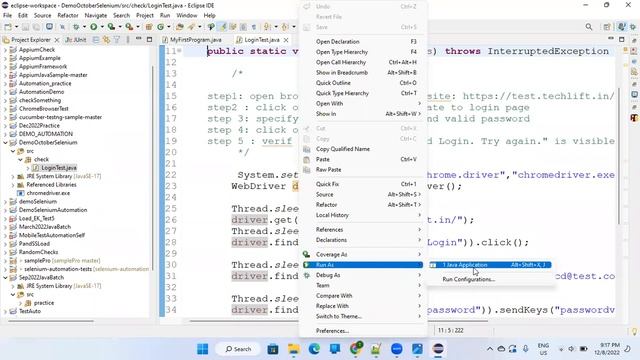This screenshot has width=640, height=360.
Task: Click the Open Perspective icon
Action: coord(607,27)
